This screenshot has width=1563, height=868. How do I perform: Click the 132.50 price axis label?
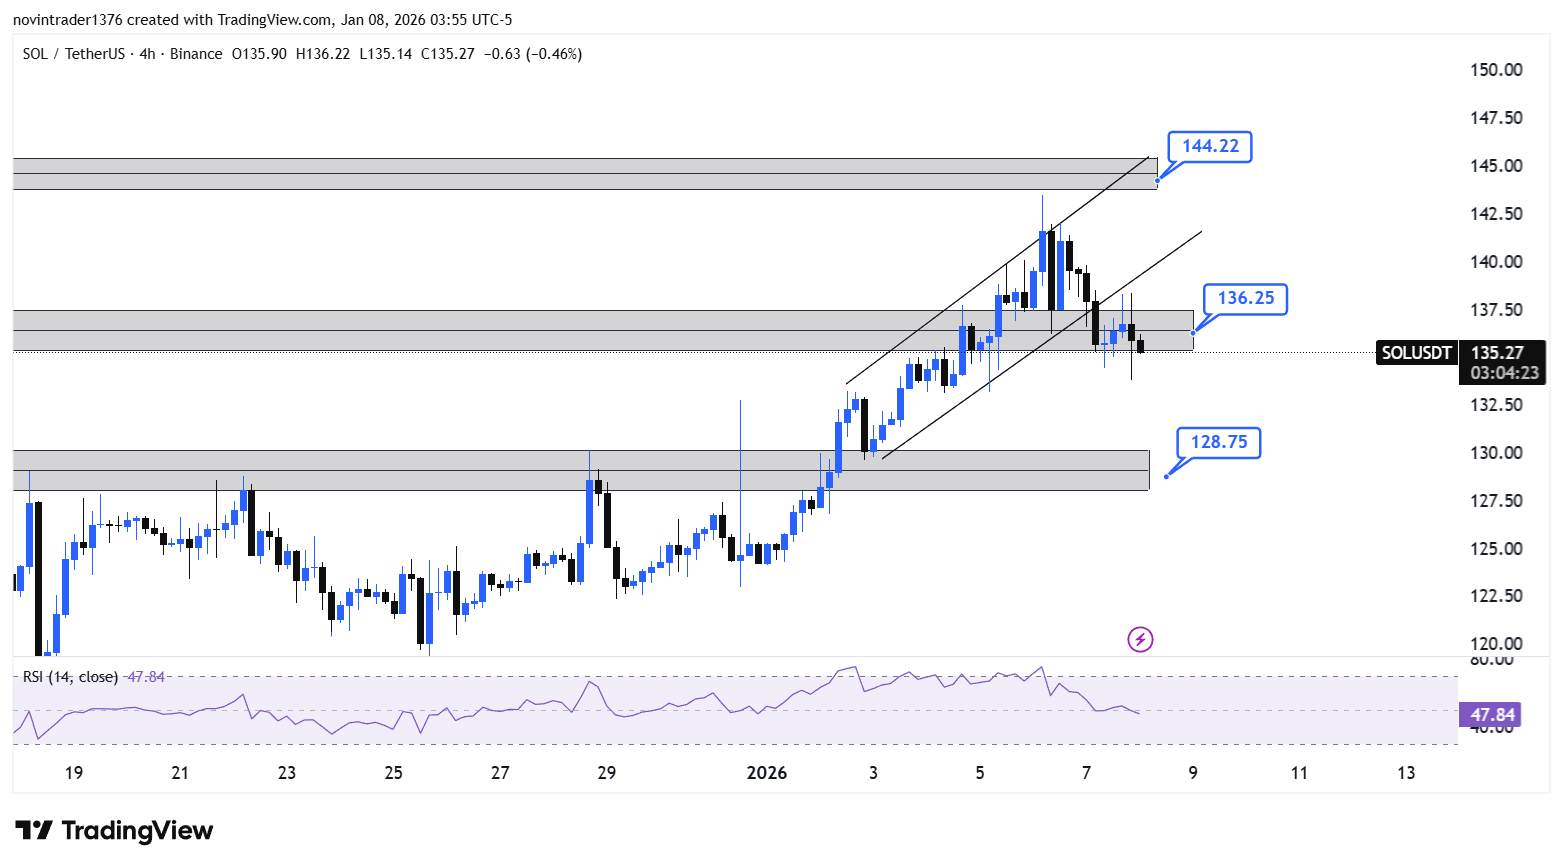point(1496,405)
